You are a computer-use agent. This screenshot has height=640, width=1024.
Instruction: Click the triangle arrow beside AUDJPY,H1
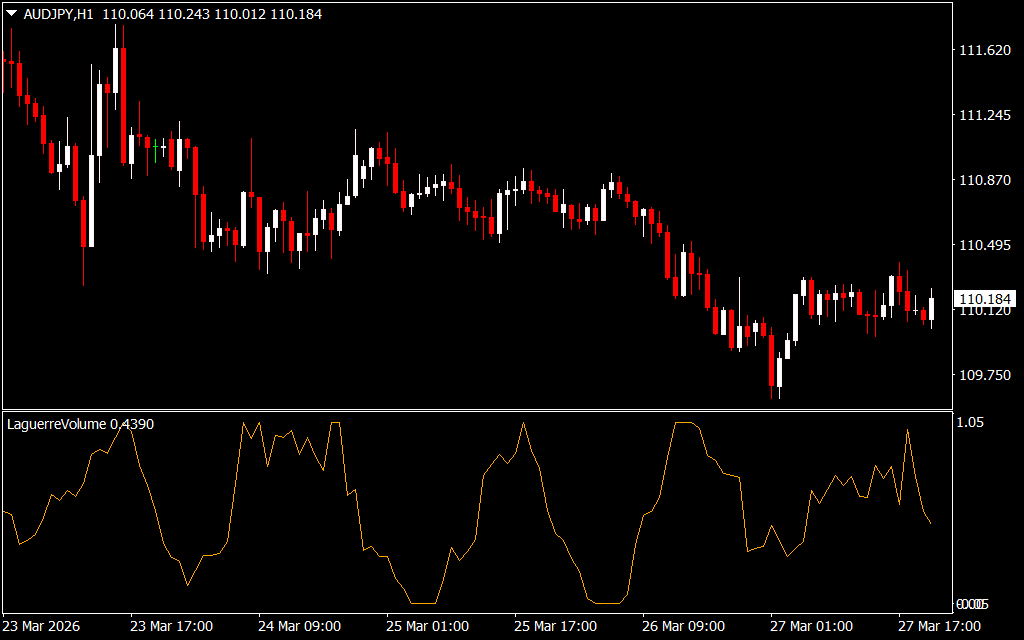click(x=11, y=15)
